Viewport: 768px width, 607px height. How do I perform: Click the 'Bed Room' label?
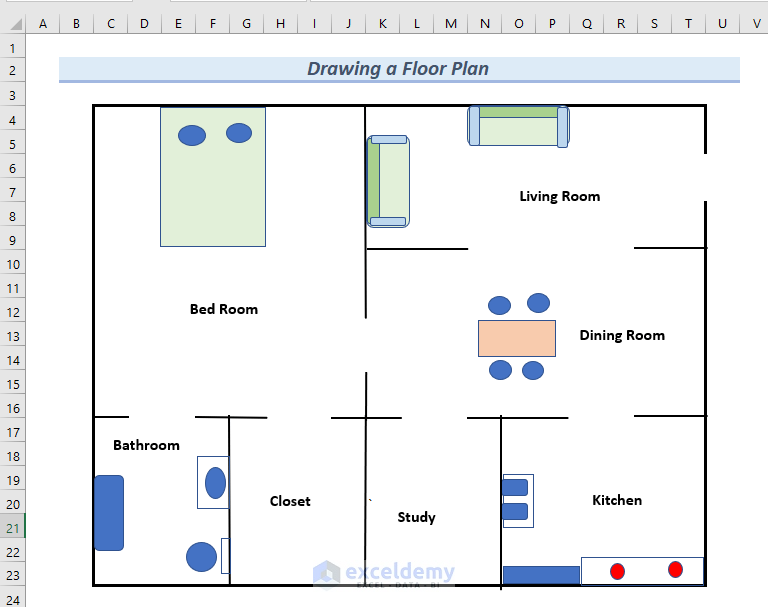pyautogui.click(x=224, y=309)
